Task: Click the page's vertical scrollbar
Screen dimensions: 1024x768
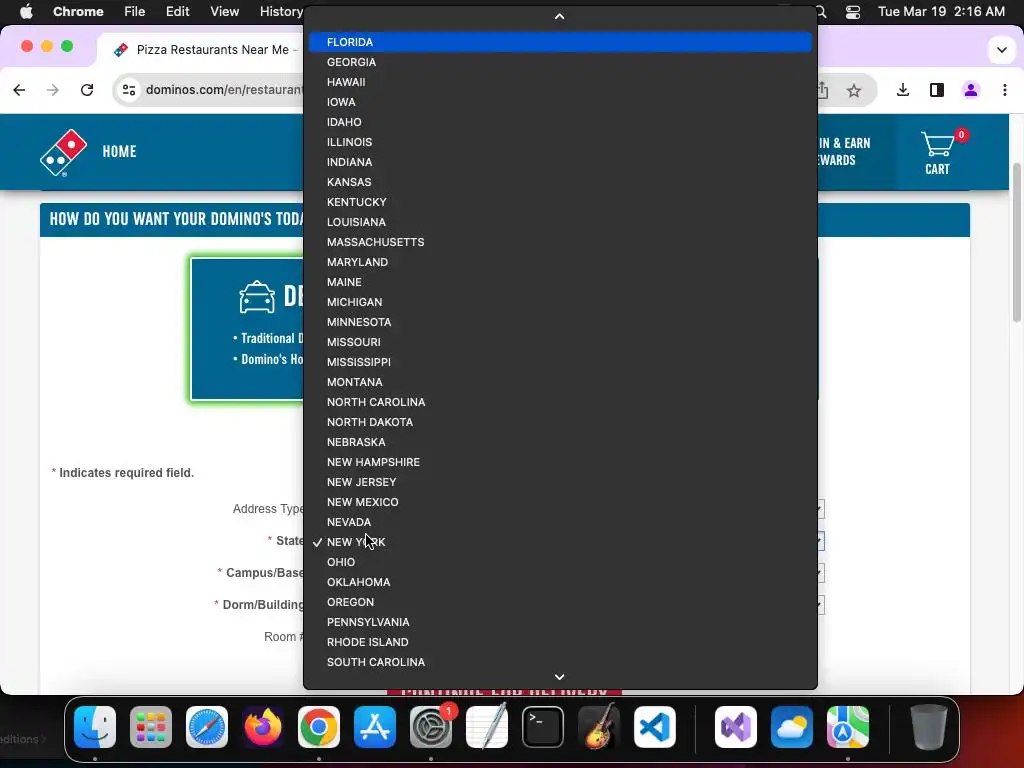Action: coord(1017,242)
